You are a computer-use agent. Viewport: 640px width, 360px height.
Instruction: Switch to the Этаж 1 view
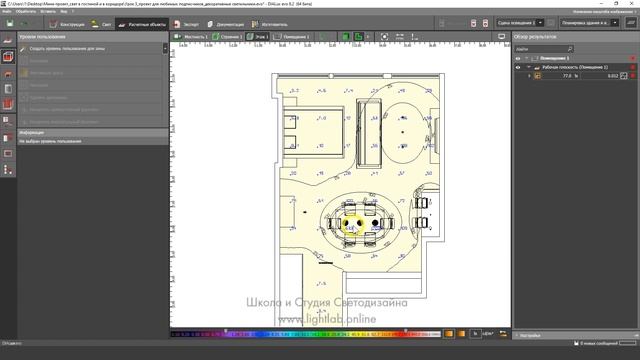tap(257, 37)
